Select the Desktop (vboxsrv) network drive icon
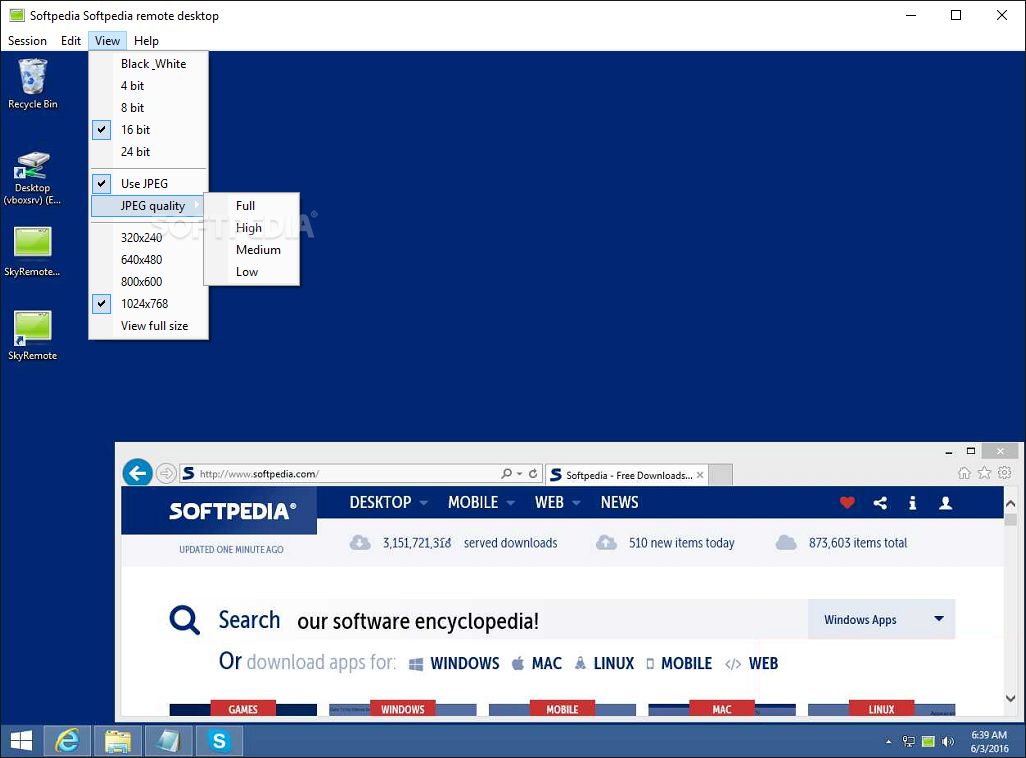The width and height of the screenshot is (1026, 758). (x=33, y=177)
